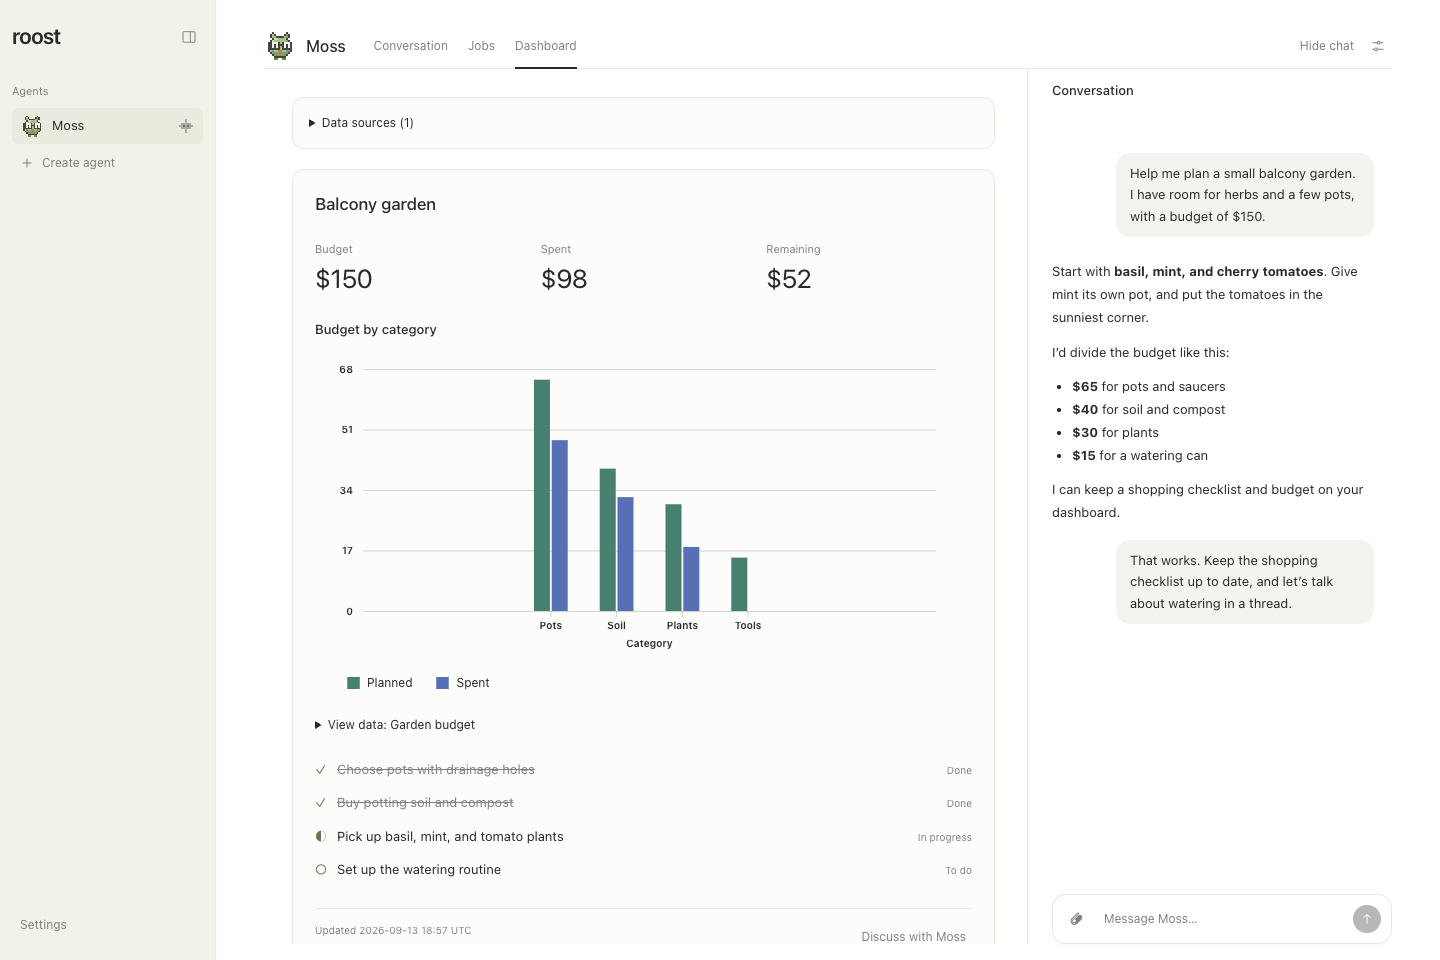Screen dimensions: 1440x960
Task: Click the In progress status label
Action: pyautogui.click(x=944, y=838)
